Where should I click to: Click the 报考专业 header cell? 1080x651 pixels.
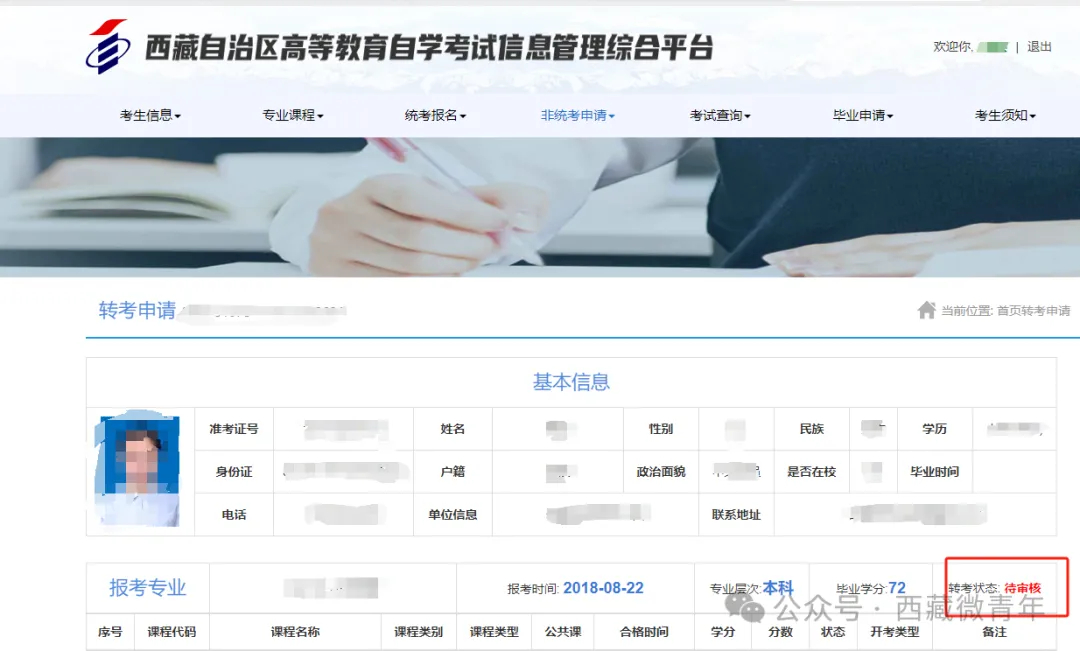pos(148,588)
